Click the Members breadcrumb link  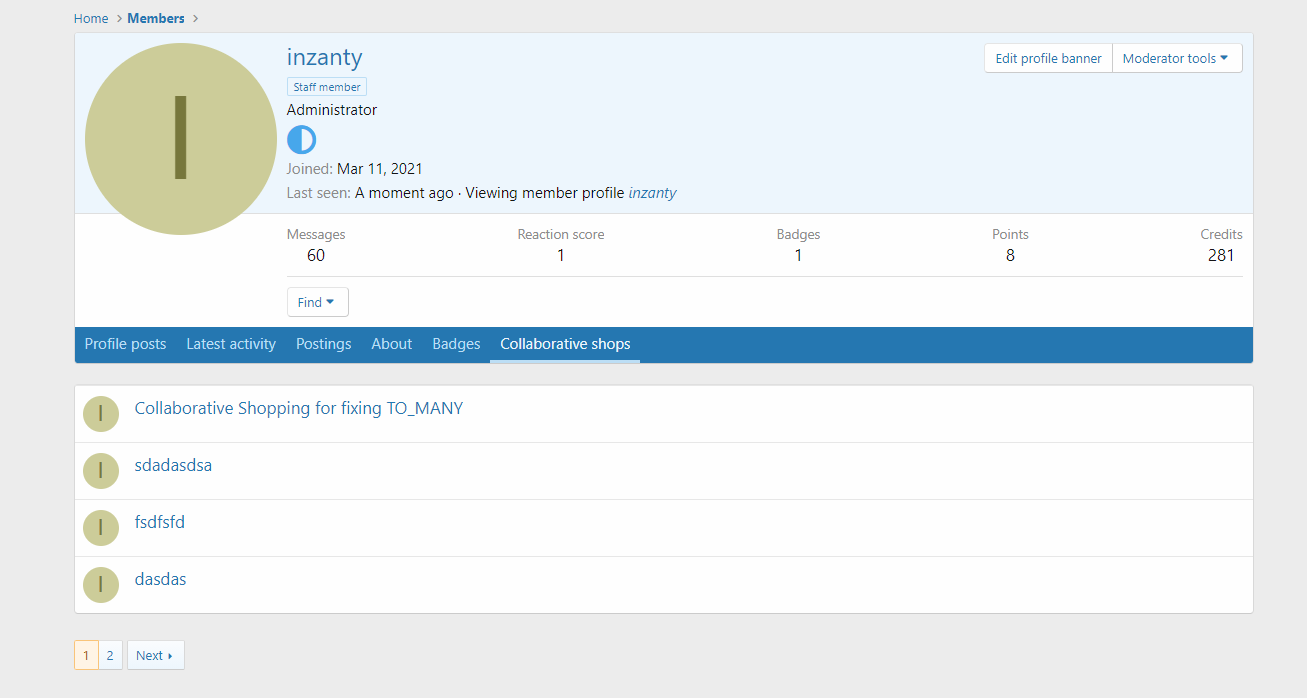(x=156, y=18)
